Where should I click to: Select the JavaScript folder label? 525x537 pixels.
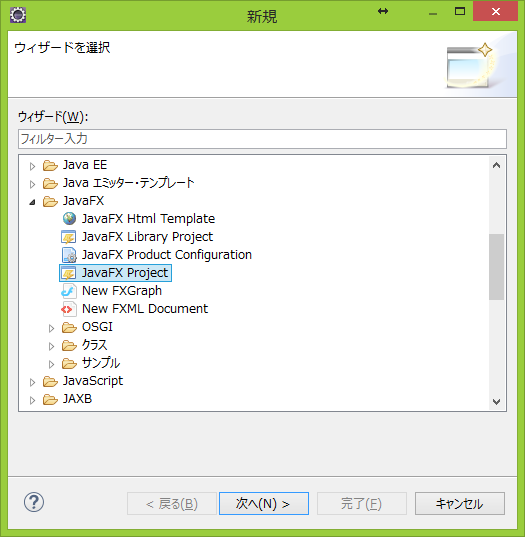coord(93,381)
